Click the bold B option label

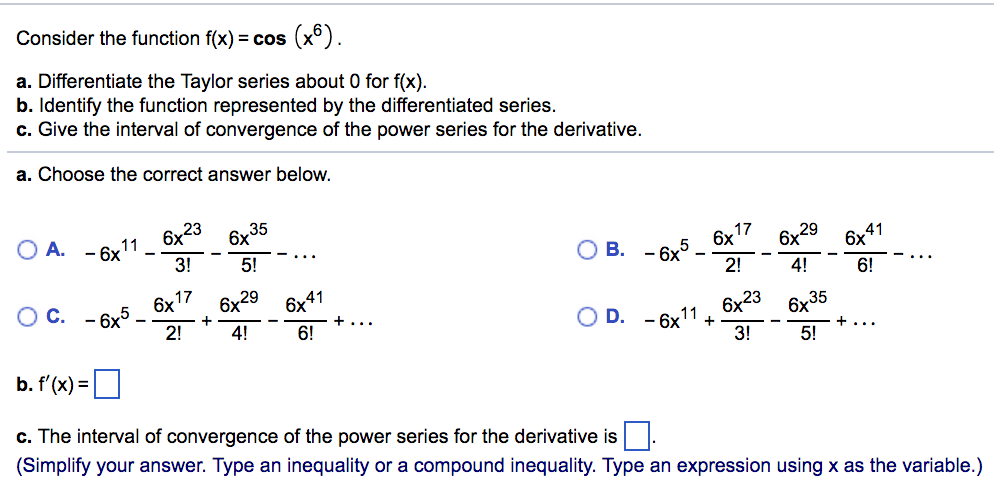tap(614, 250)
